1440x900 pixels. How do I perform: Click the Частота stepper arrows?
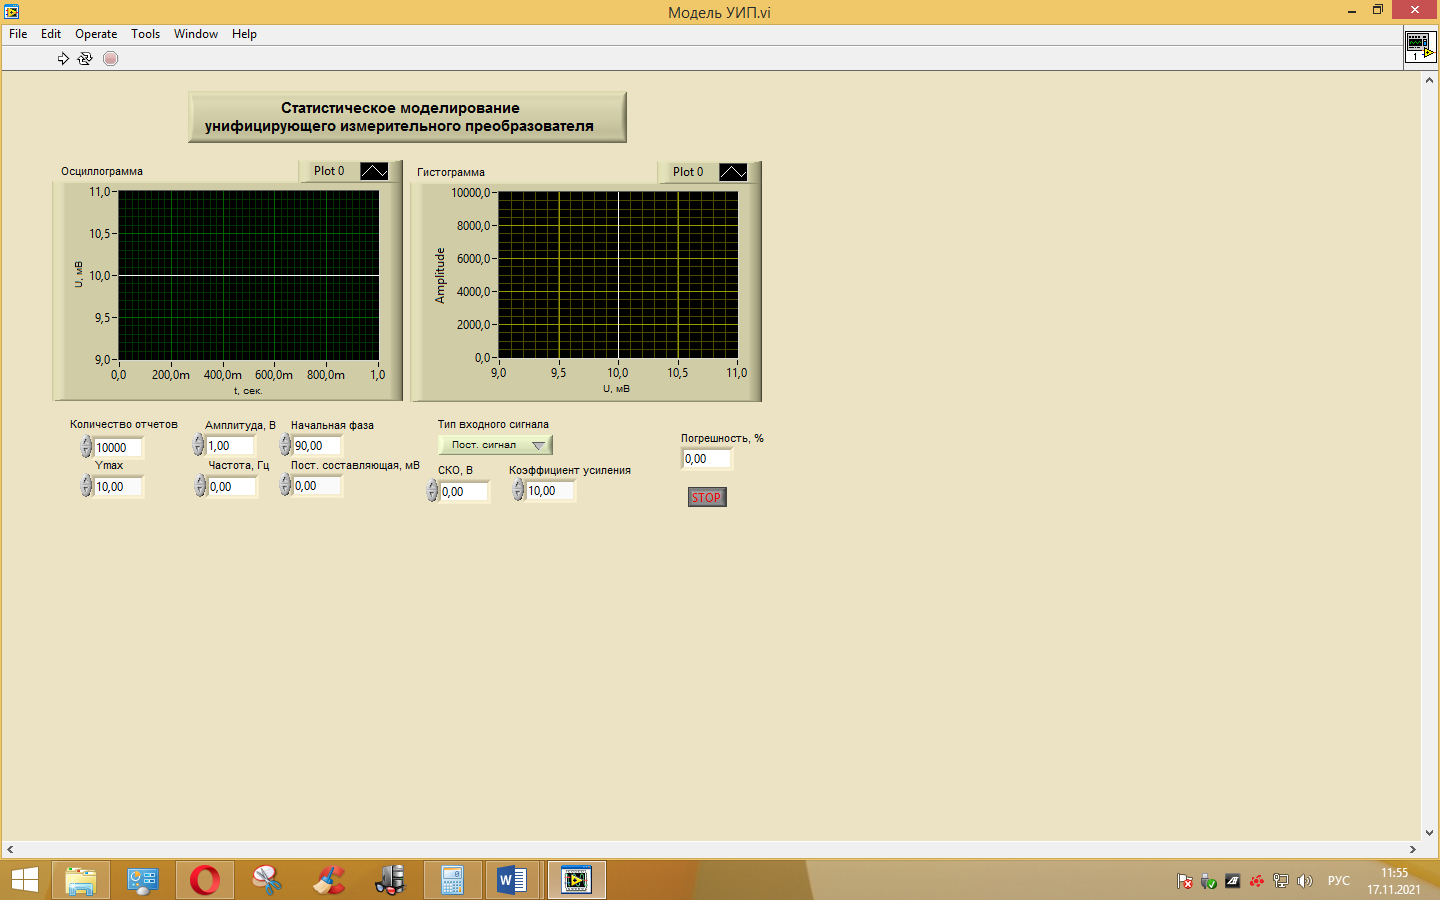tap(201, 486)
